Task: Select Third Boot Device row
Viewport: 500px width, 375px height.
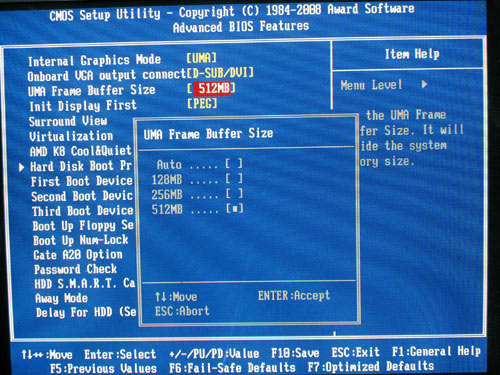Action: tap(83, 211)
